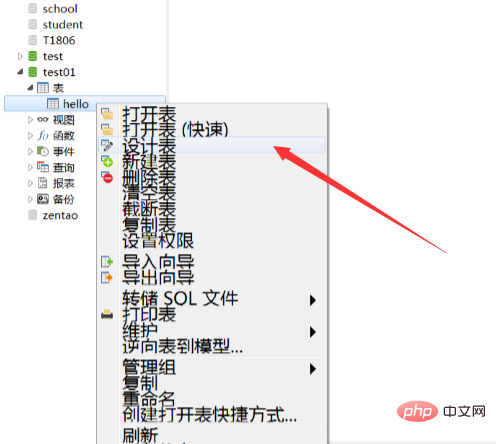Click the zentao database icon
Image resolution: width=496 pixels, height=444 pixels.
click(32, 215)
